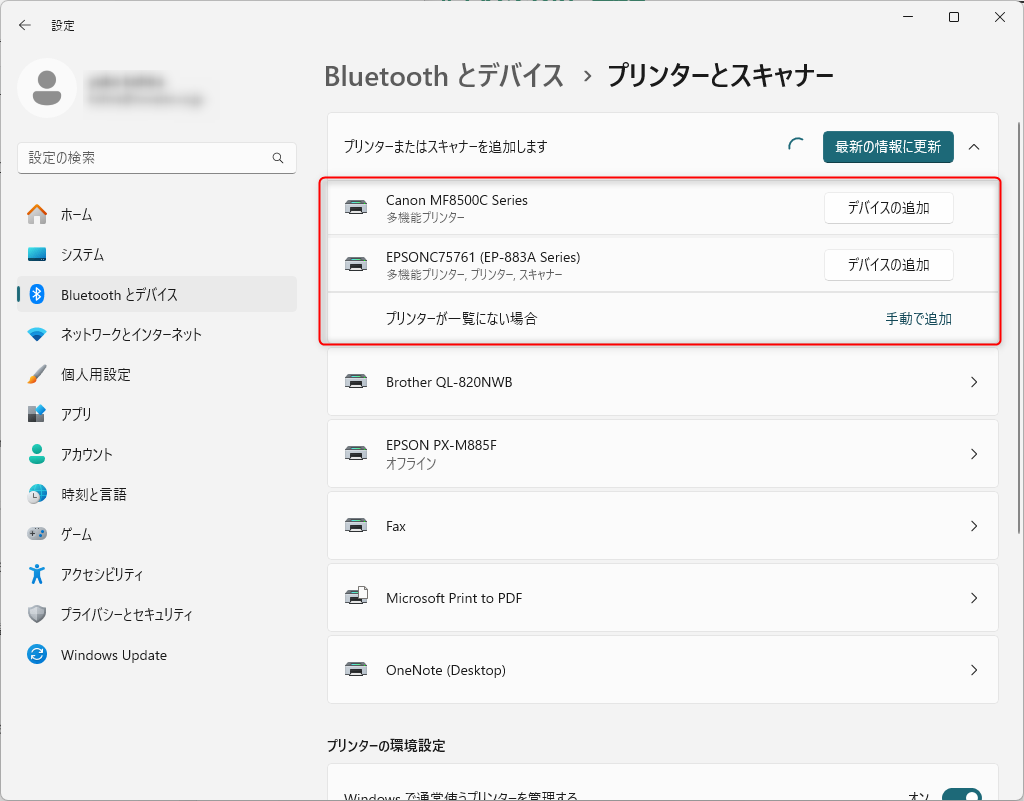Screen dimensions: 1024x801
Task: Click the 時刻と言語 globe clock icon
Action: [37, 494]
